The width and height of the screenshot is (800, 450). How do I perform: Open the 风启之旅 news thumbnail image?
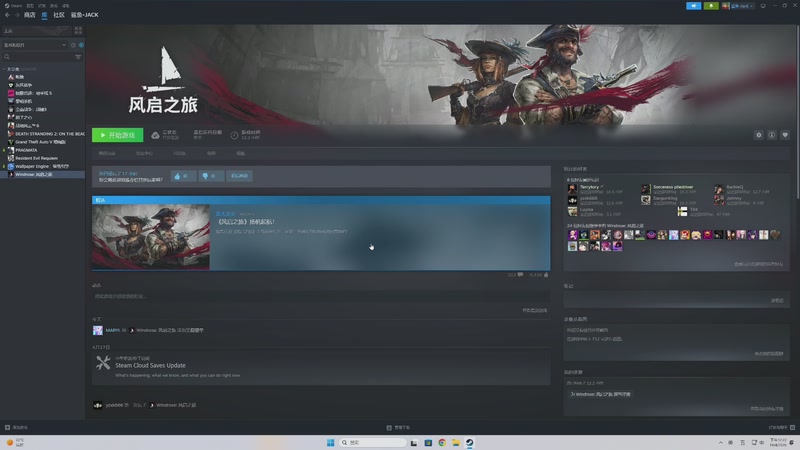(151, 237)
